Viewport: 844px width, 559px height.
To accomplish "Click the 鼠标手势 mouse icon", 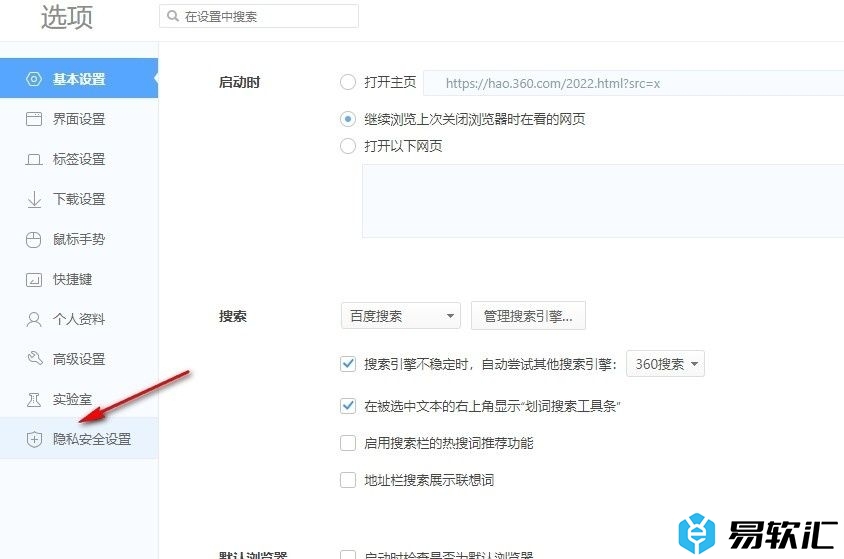I will click(x=33, y=239).
